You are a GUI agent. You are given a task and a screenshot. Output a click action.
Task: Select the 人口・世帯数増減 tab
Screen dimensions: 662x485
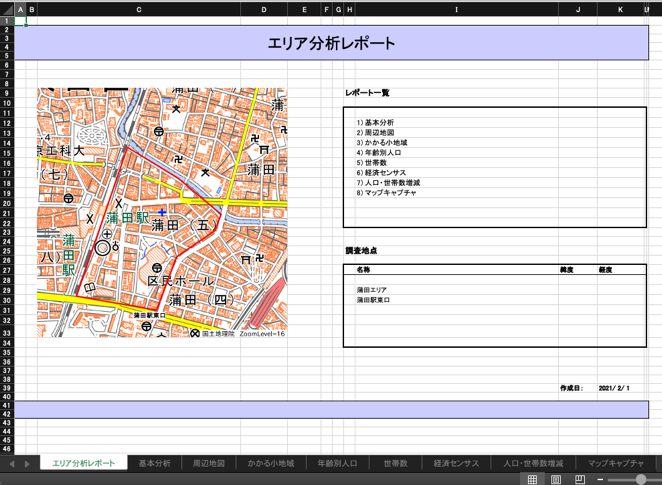(x=533, y=463)
